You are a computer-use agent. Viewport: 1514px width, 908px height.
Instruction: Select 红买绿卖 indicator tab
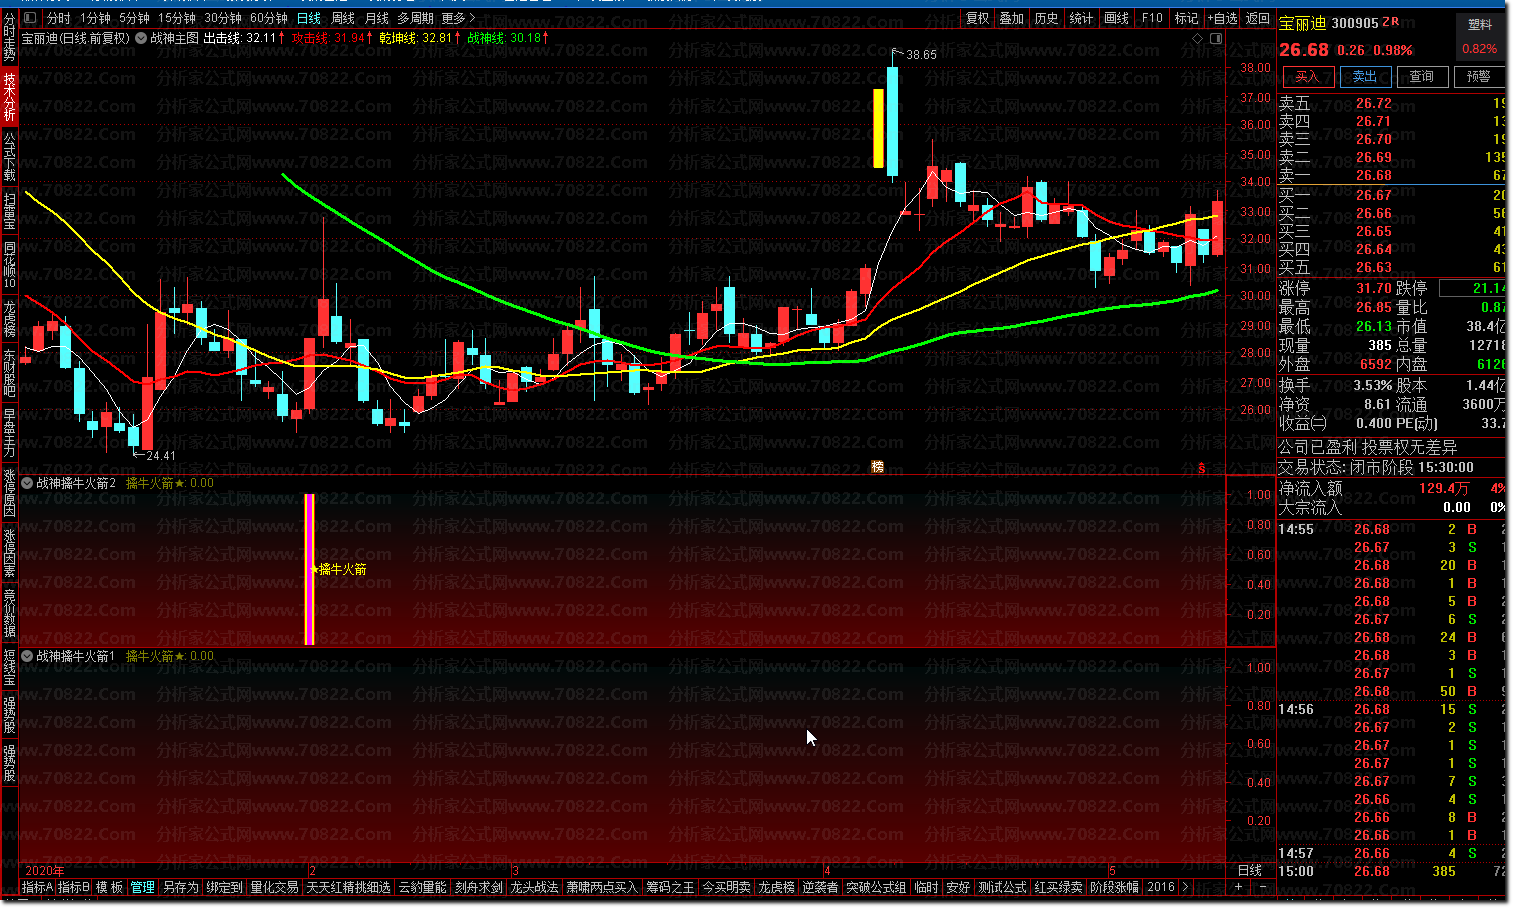pyautogui.click(x=1058, y=887)
